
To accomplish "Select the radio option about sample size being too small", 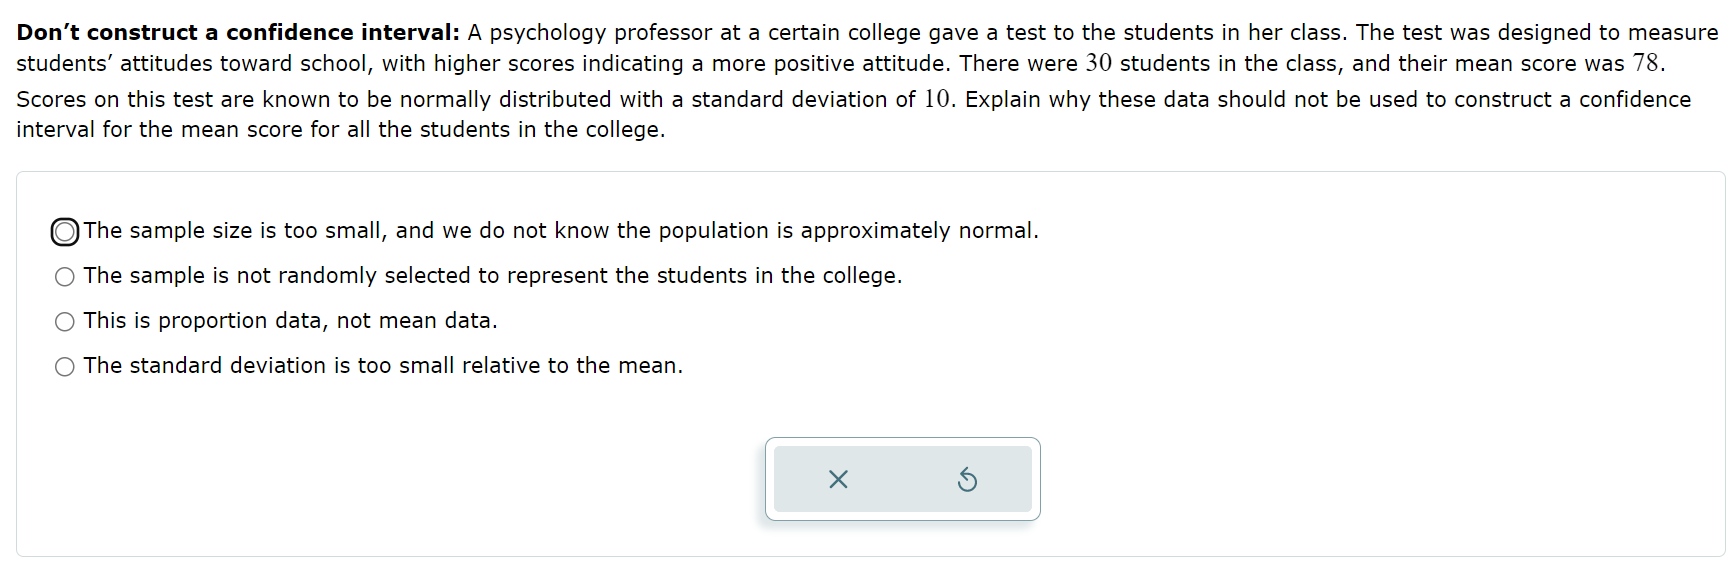I will 64,231.
